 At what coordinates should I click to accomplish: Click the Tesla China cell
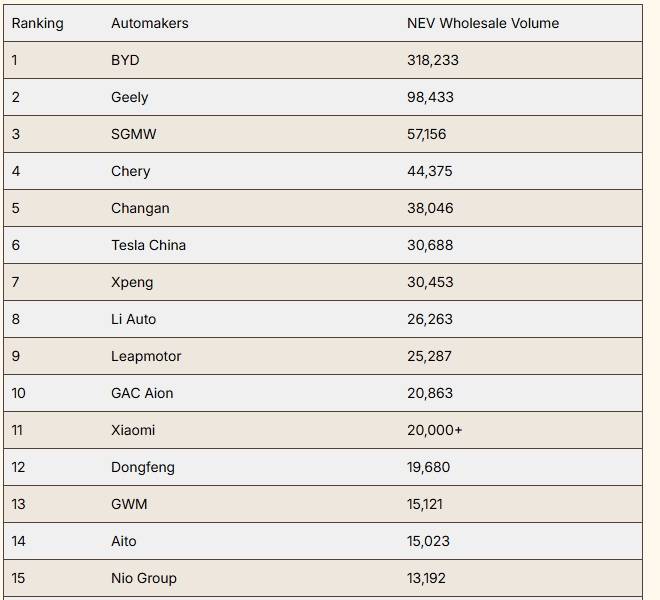click(148, 245)
